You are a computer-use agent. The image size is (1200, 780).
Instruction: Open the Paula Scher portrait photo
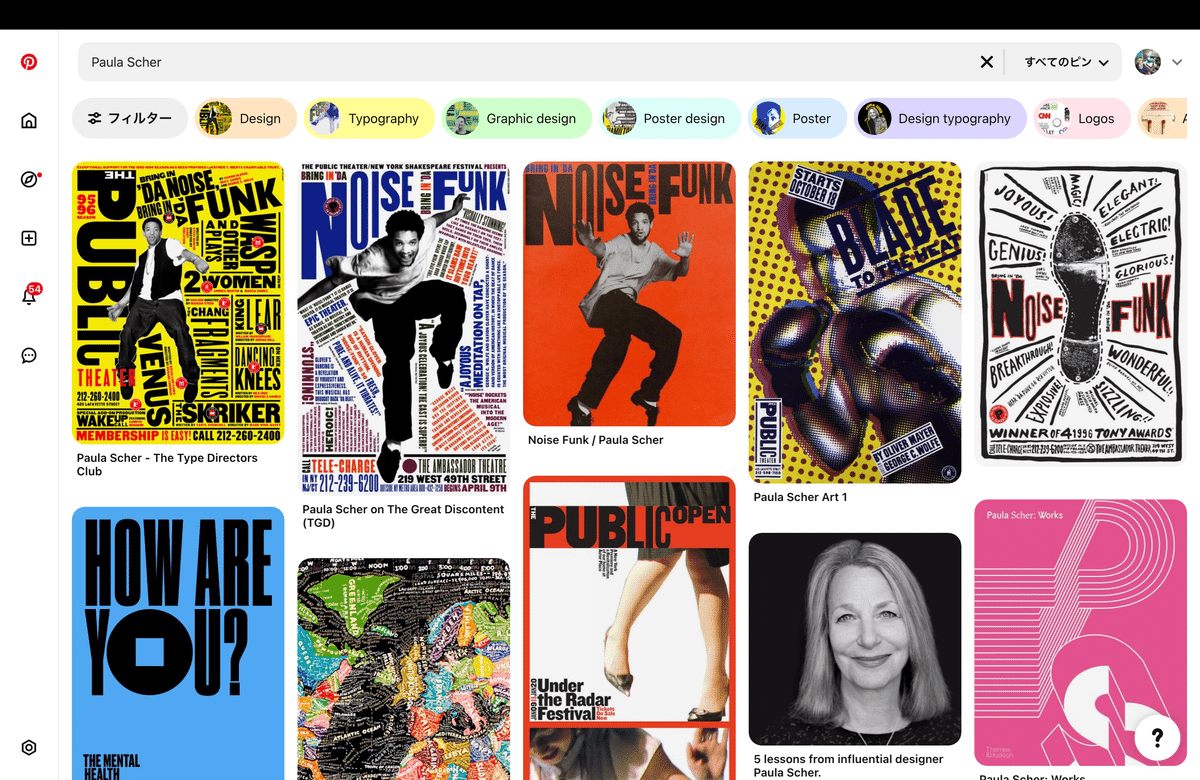point(855,639)
